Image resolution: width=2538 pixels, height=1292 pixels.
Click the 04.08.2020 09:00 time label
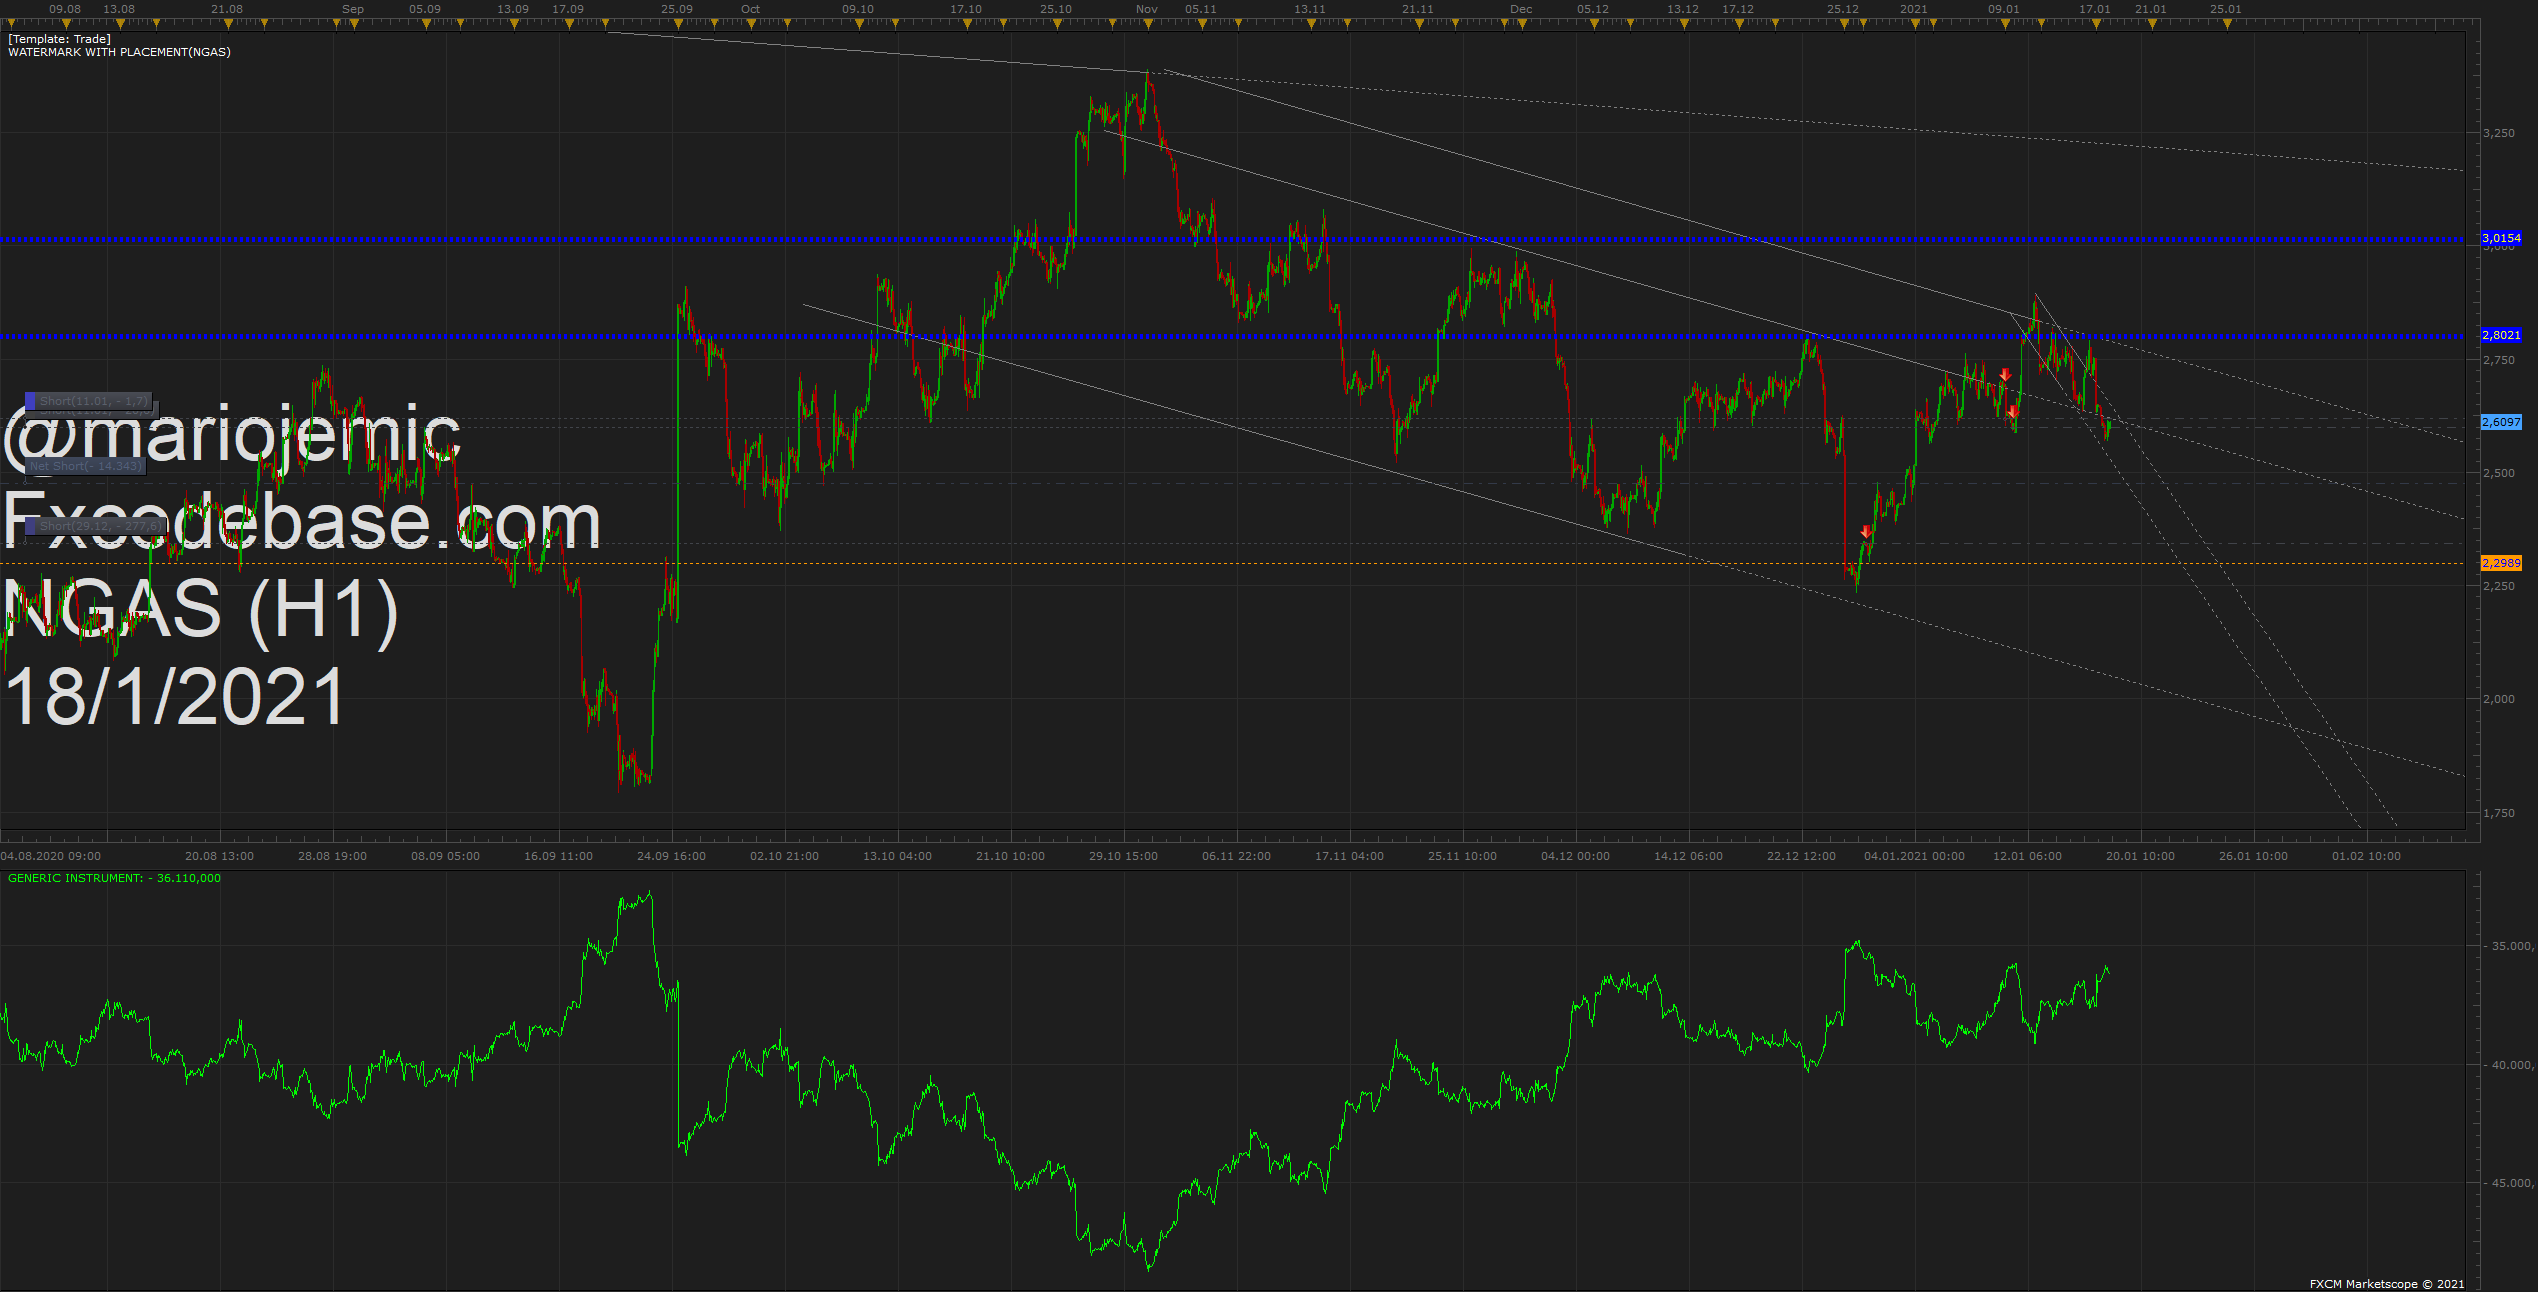[50, 856]
